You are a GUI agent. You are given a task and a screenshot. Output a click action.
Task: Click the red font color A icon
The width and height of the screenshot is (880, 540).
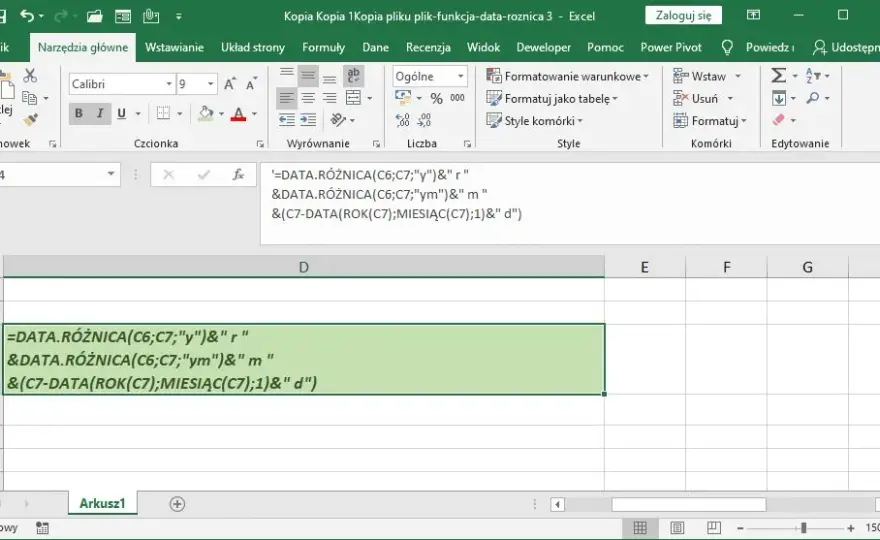239,114
